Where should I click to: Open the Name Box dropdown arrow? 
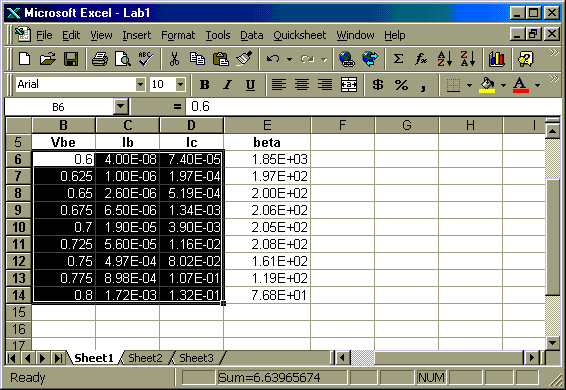pyautogui.click(x=121, y=107)
